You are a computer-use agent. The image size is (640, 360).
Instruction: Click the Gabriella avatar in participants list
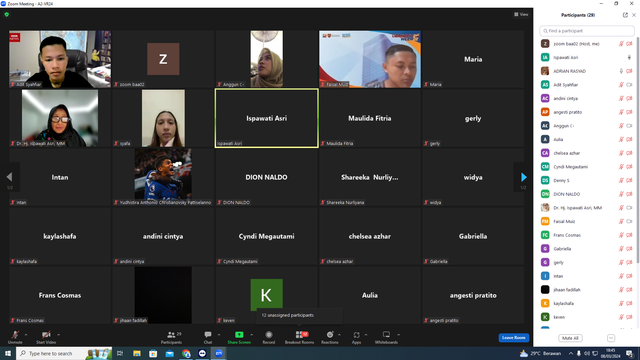point(545,249)
